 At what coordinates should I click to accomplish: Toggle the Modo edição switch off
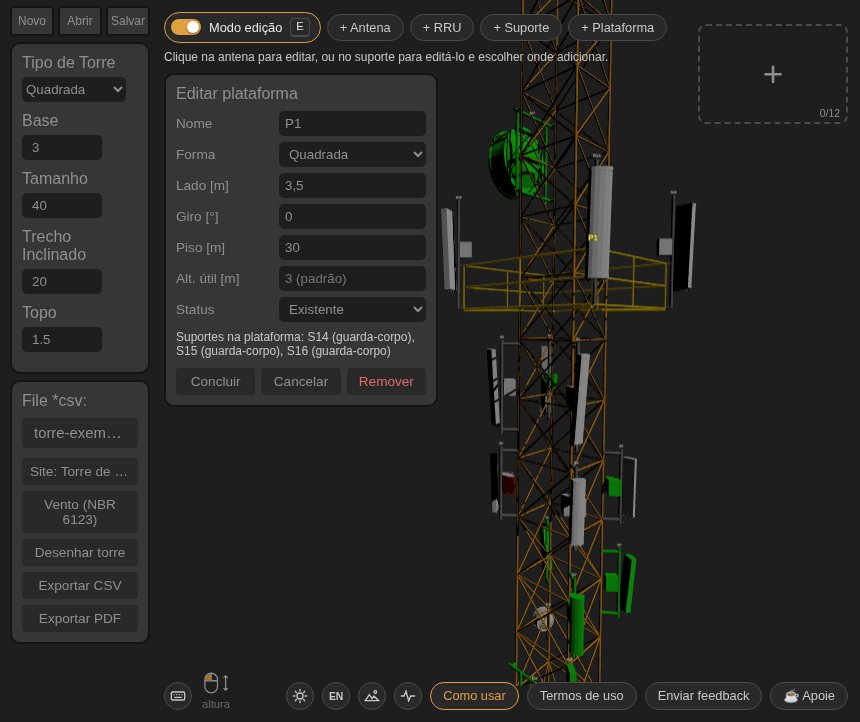tap(186, 27)
